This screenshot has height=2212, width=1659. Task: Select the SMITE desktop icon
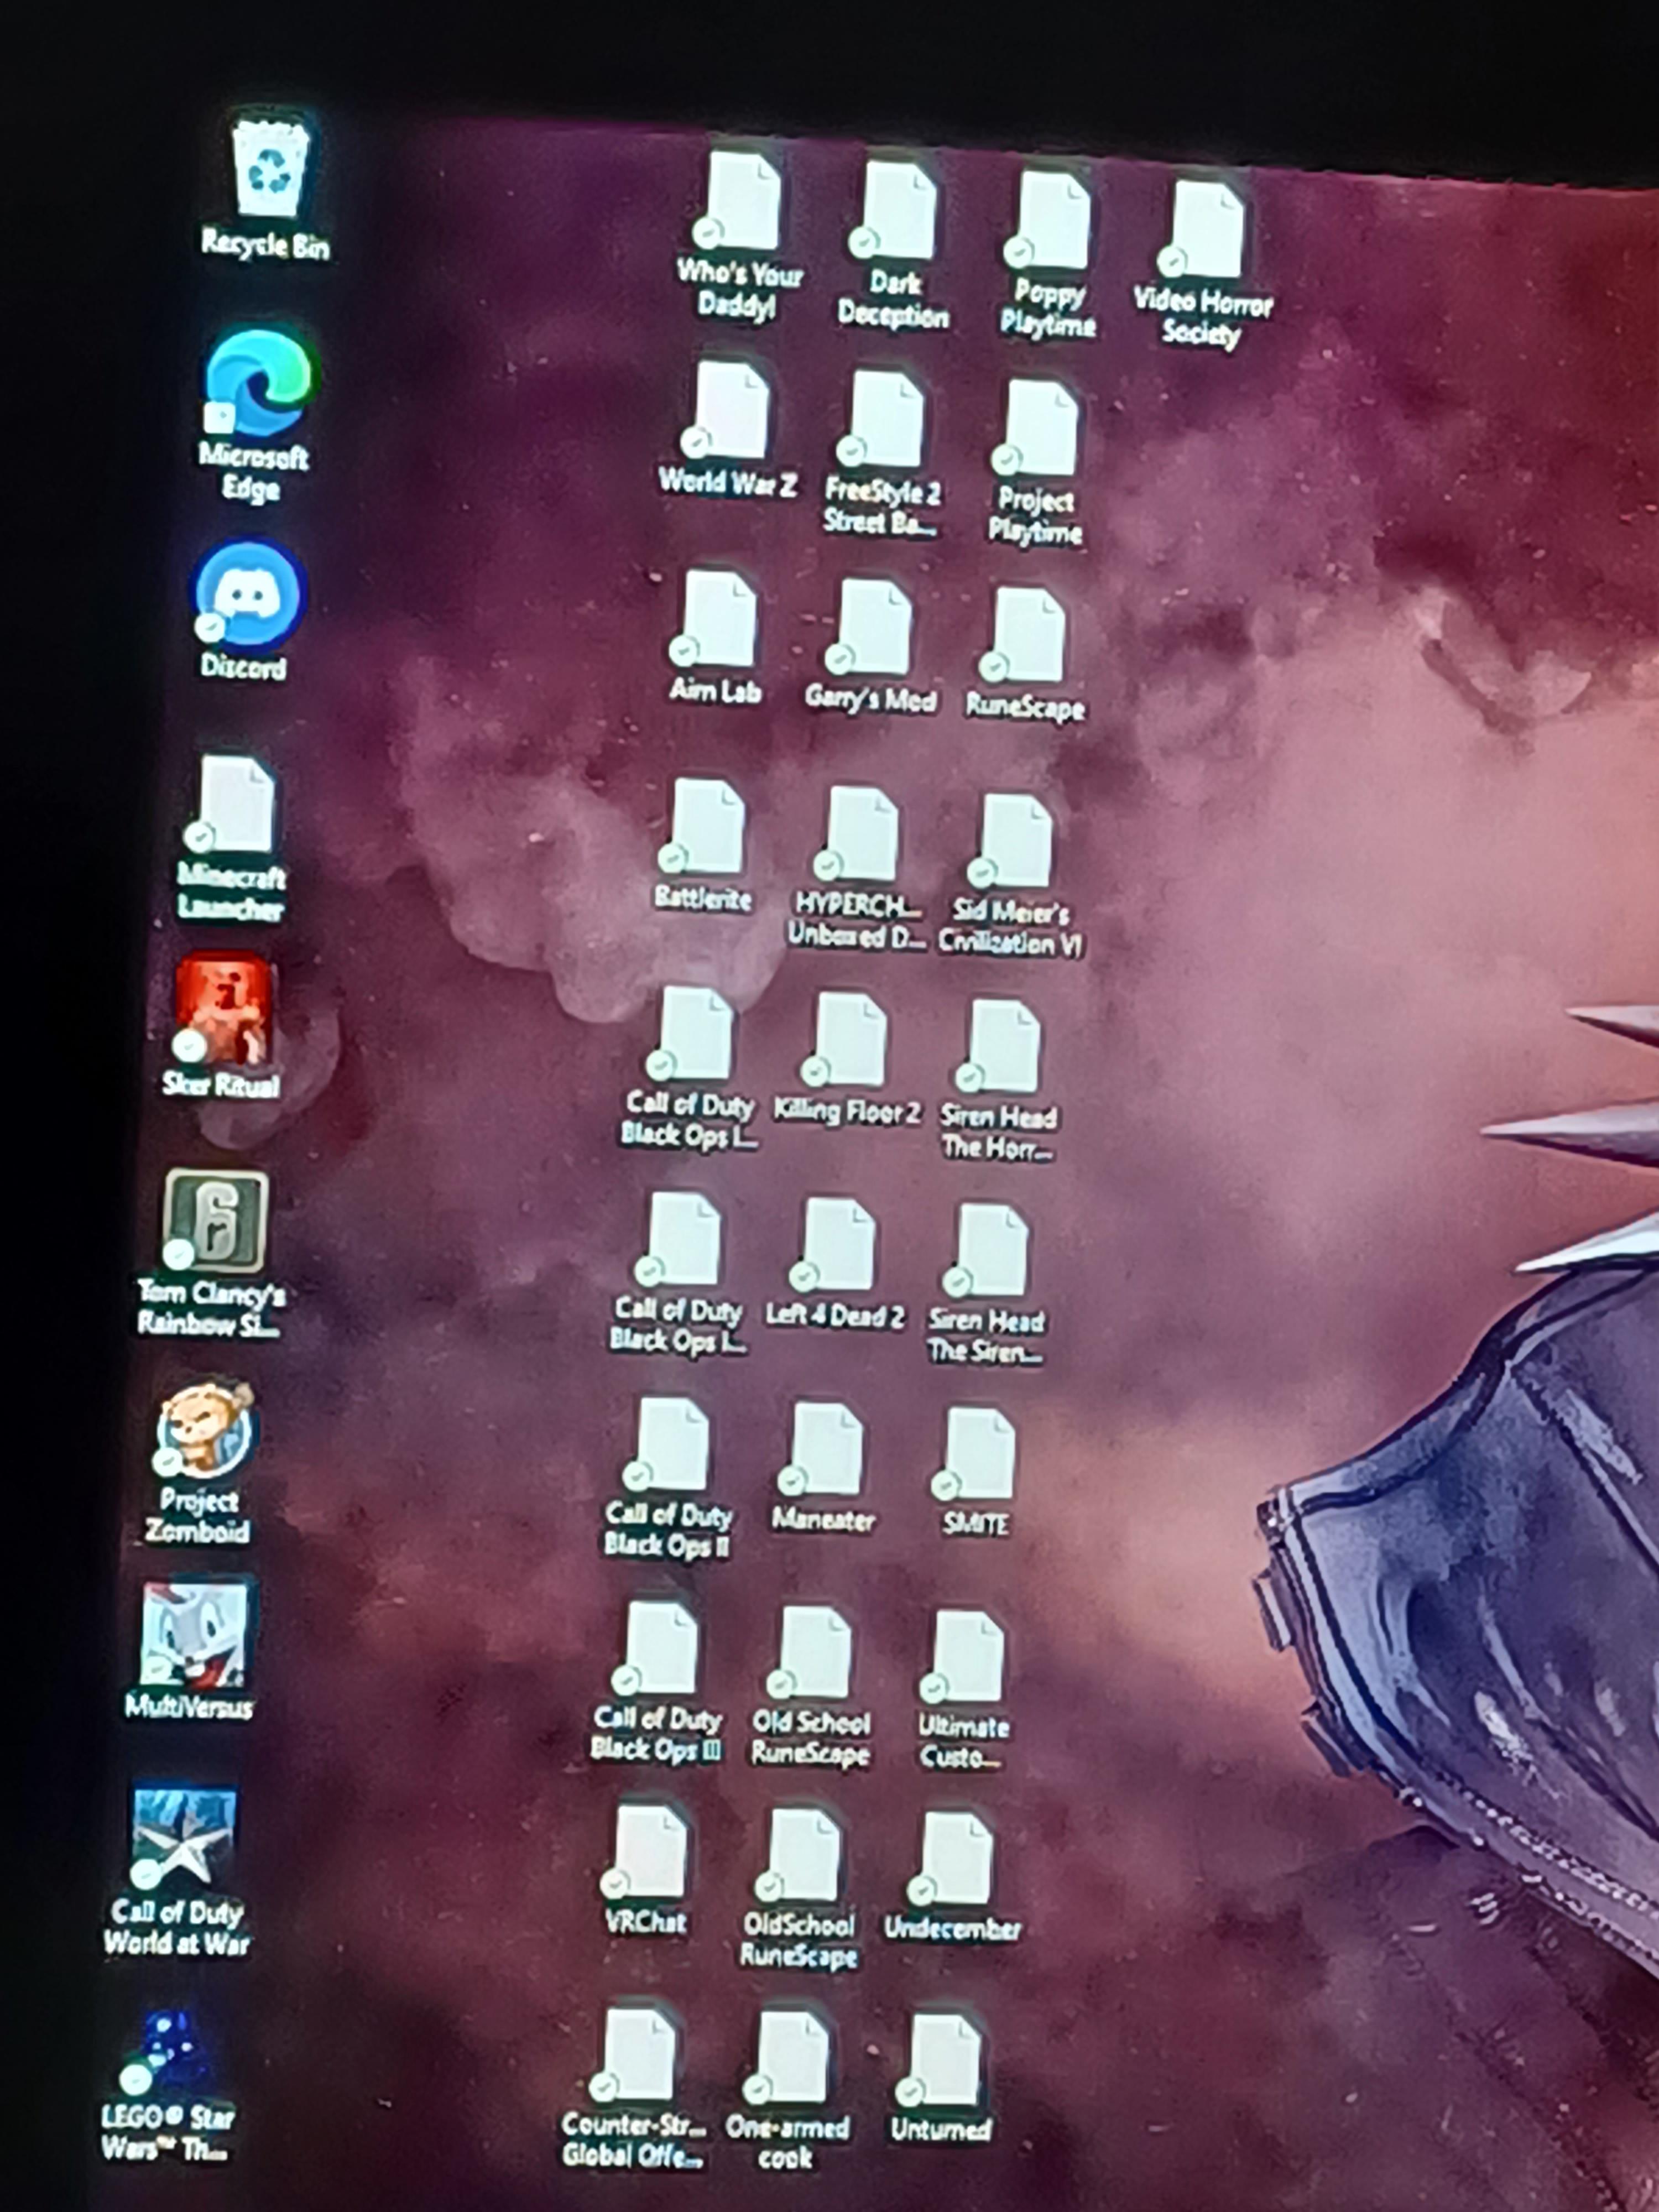(x=977, y=1472)
